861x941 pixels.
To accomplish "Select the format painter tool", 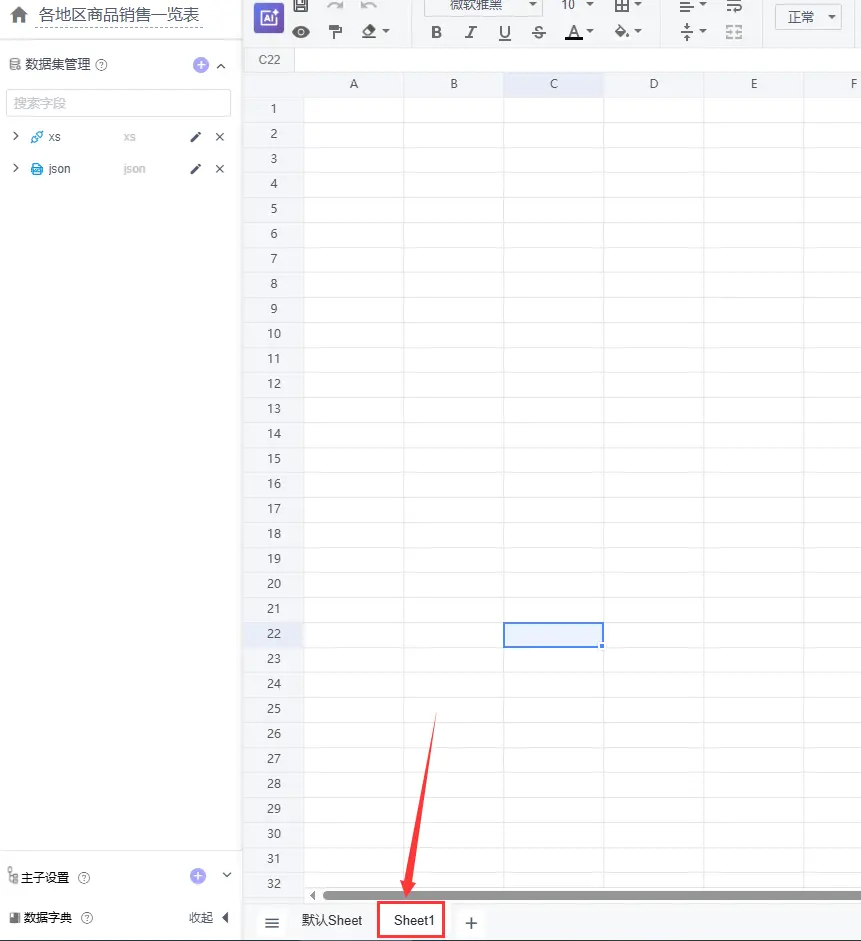I will (335, 32).
